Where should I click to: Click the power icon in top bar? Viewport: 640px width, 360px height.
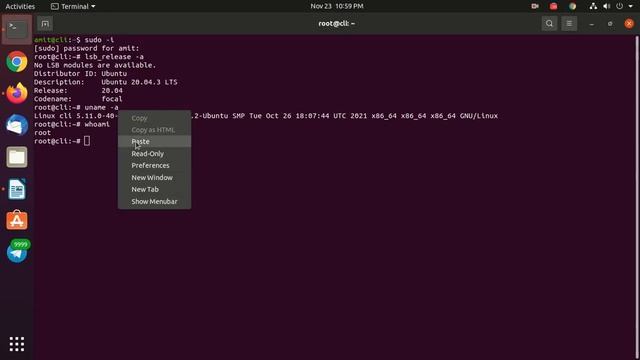click(620, 6)
